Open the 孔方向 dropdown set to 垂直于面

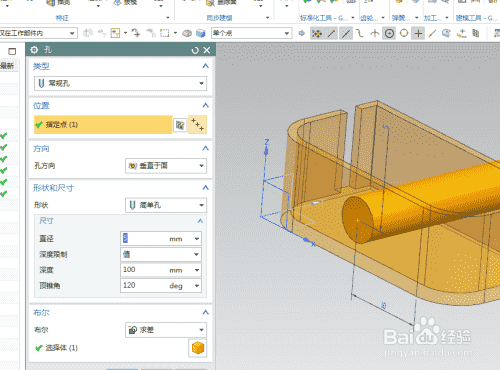(166, 166)
